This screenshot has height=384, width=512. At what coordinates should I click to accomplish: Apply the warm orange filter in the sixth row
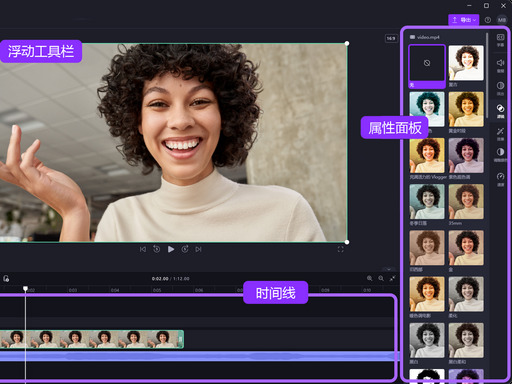coord(427,294)
